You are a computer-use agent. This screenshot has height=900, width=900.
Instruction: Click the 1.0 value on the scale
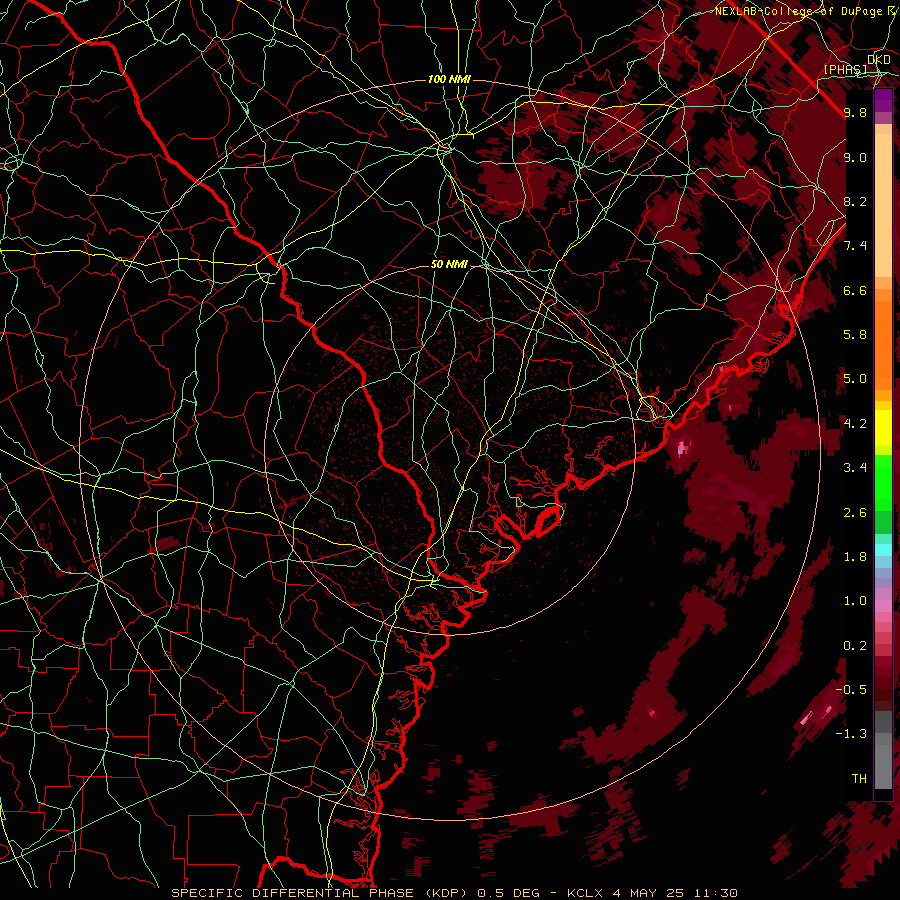click(x=855, y=601)
